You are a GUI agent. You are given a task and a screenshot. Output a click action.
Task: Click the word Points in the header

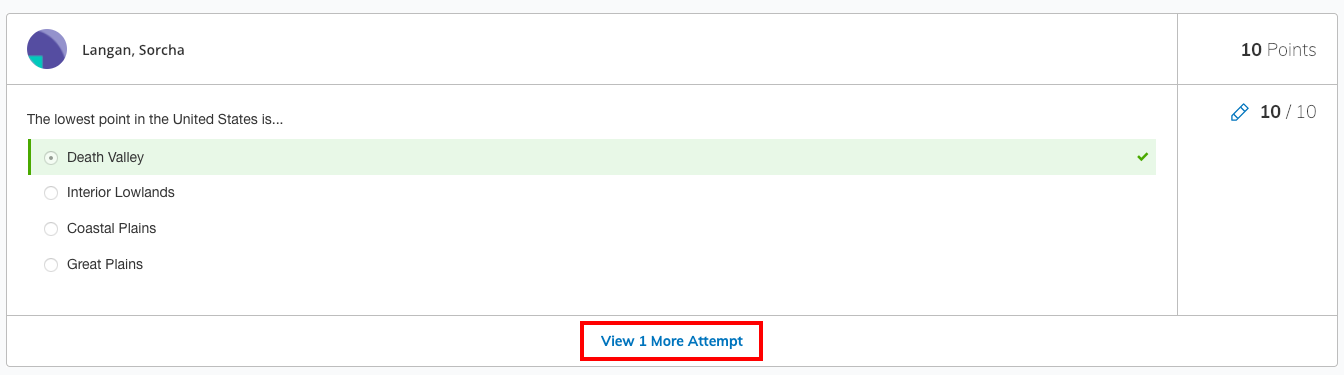pos(1292,49)
